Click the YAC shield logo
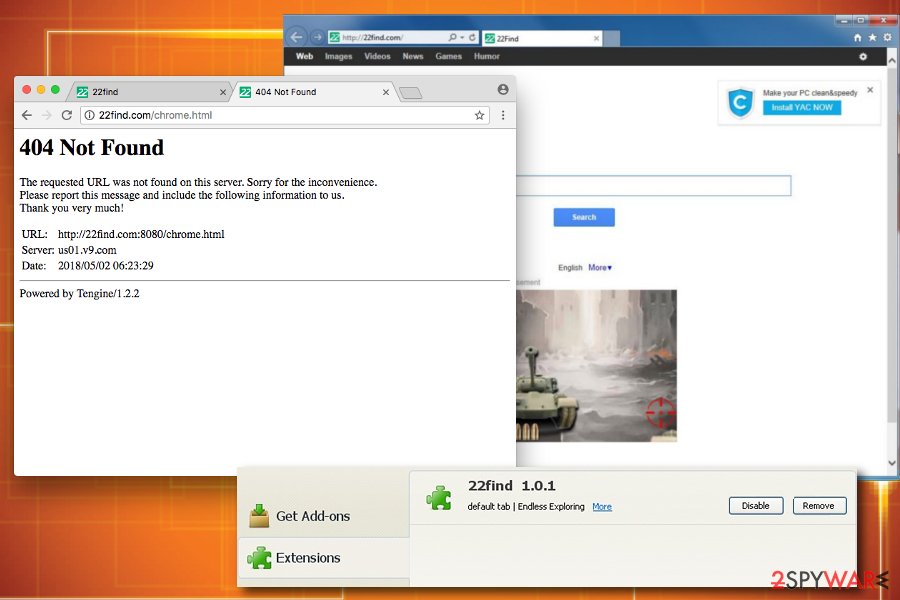The image size is (900, 600). [740, 103]
